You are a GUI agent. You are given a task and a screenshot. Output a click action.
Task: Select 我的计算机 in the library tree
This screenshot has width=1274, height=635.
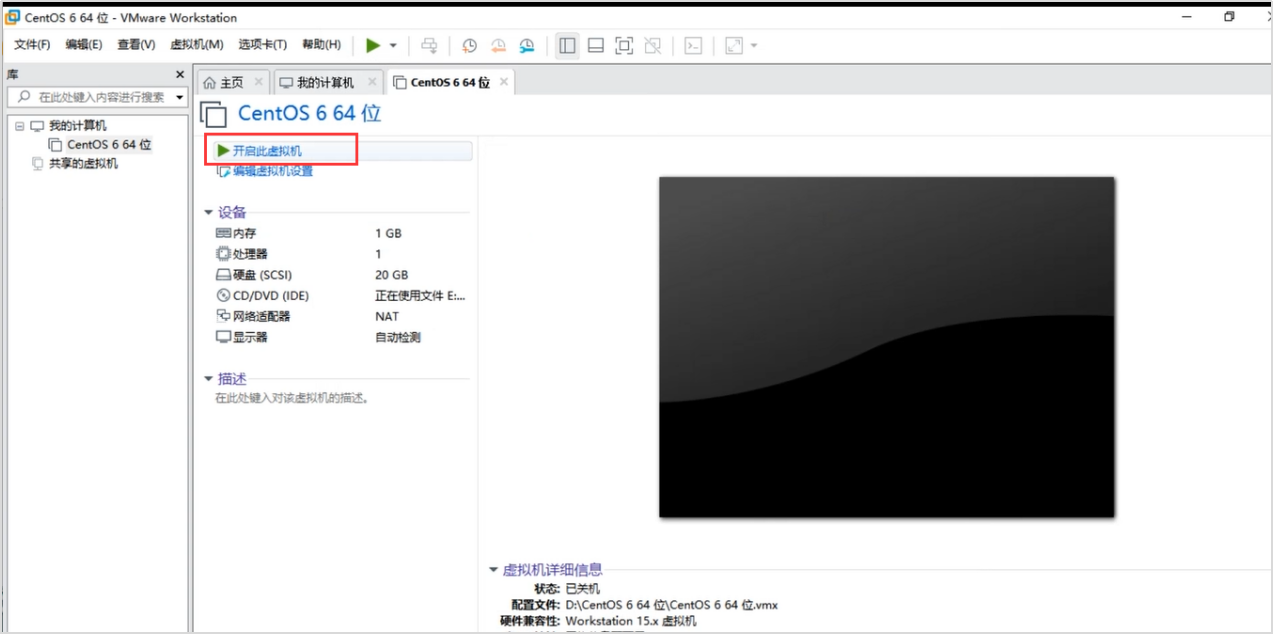[78, 126]
